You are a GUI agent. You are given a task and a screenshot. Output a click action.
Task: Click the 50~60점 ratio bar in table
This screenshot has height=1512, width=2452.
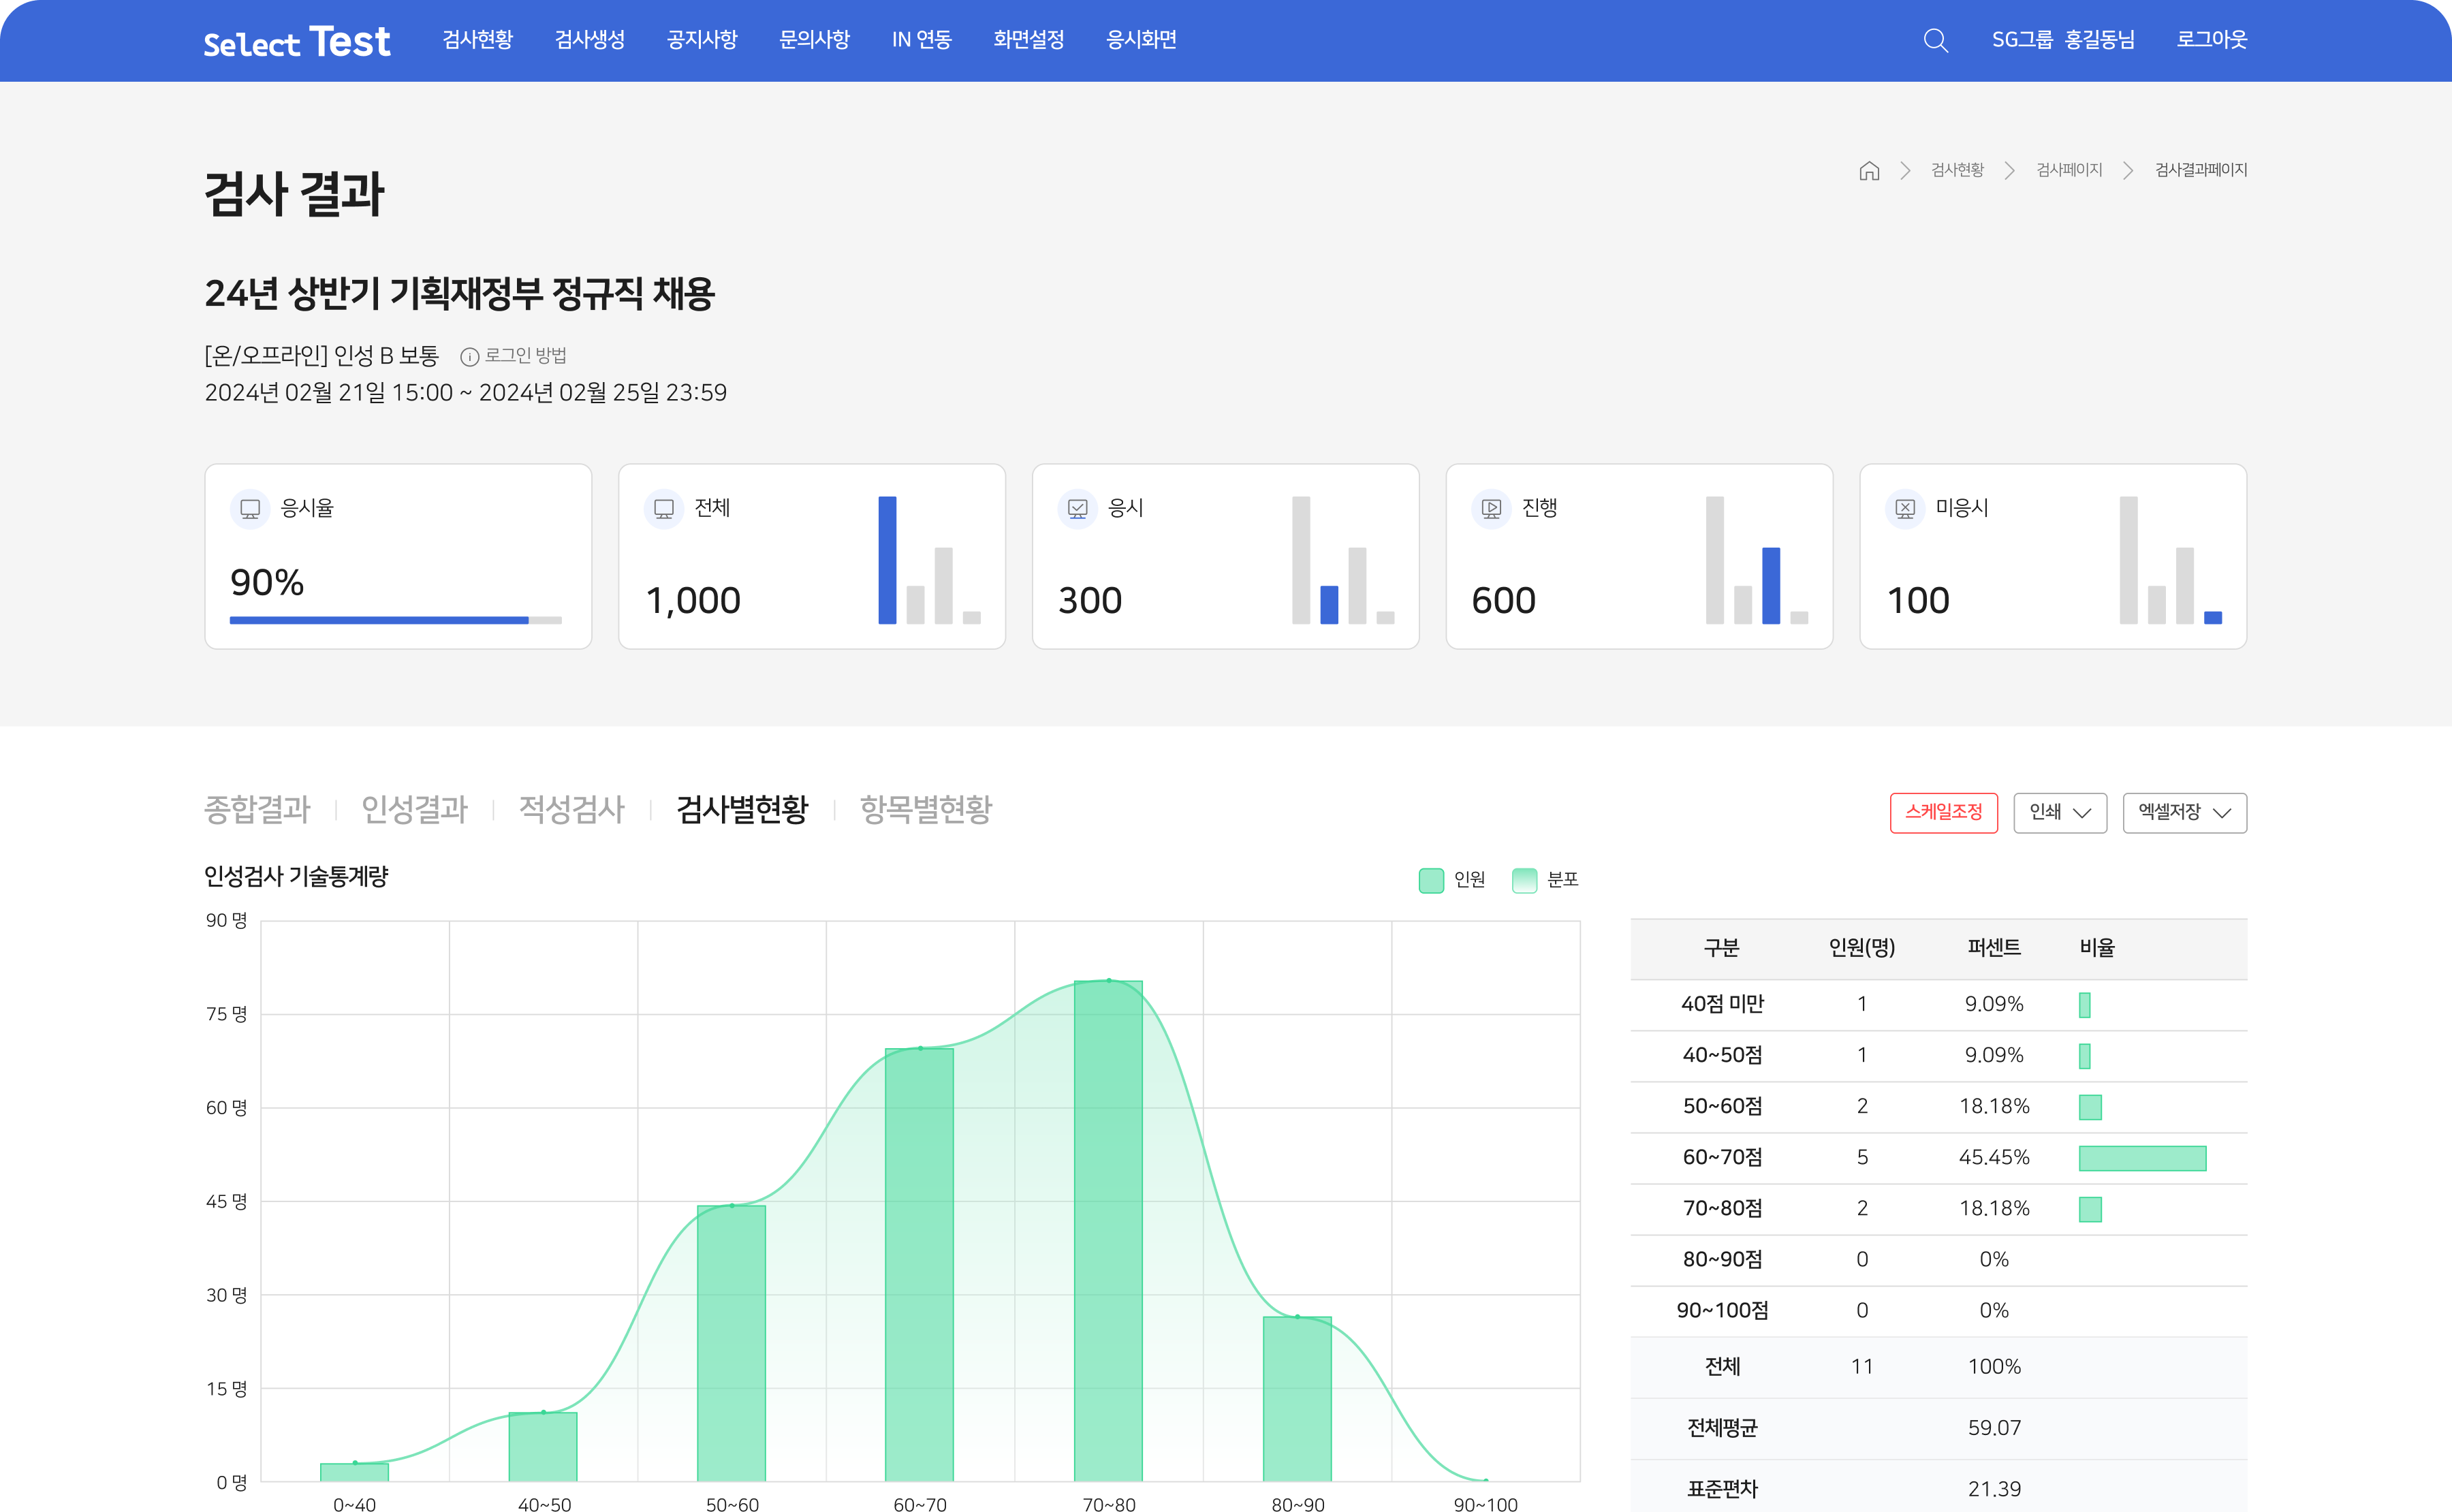coord(2090,1107)
